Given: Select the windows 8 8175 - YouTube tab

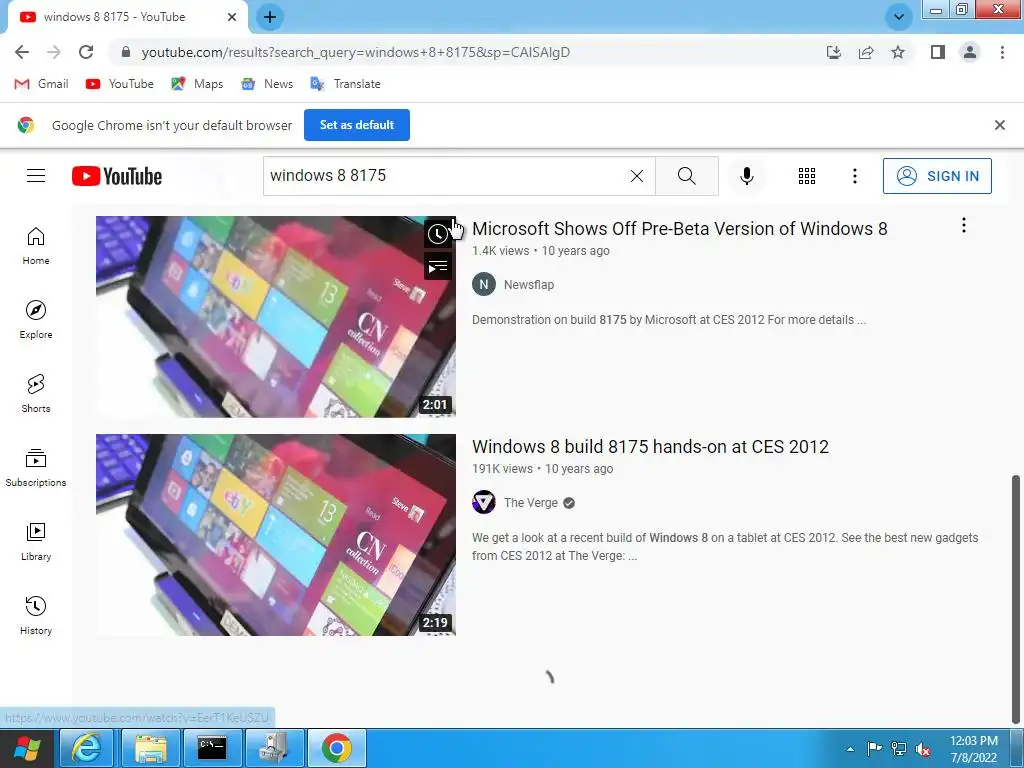Looking at the screenshot, I should click(x=127, y=17).
